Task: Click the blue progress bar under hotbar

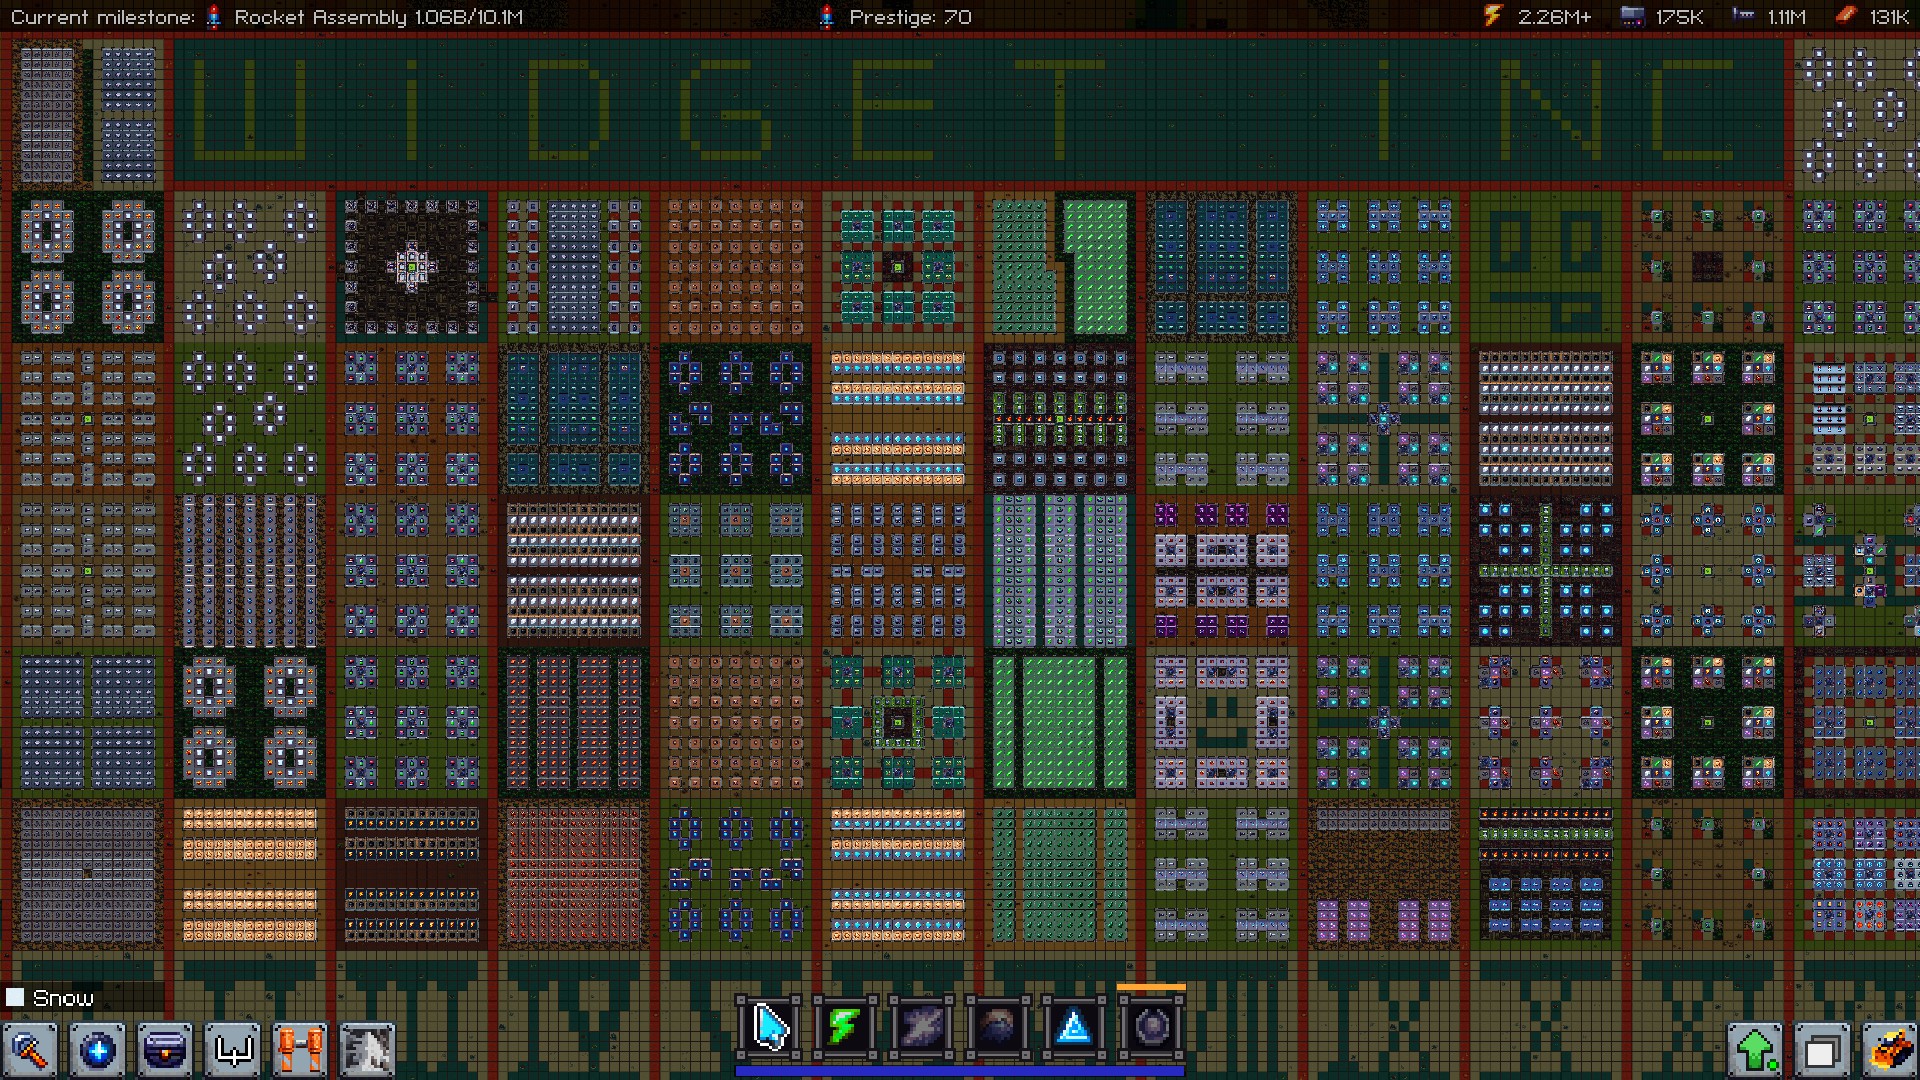Action: (958, 1070)
